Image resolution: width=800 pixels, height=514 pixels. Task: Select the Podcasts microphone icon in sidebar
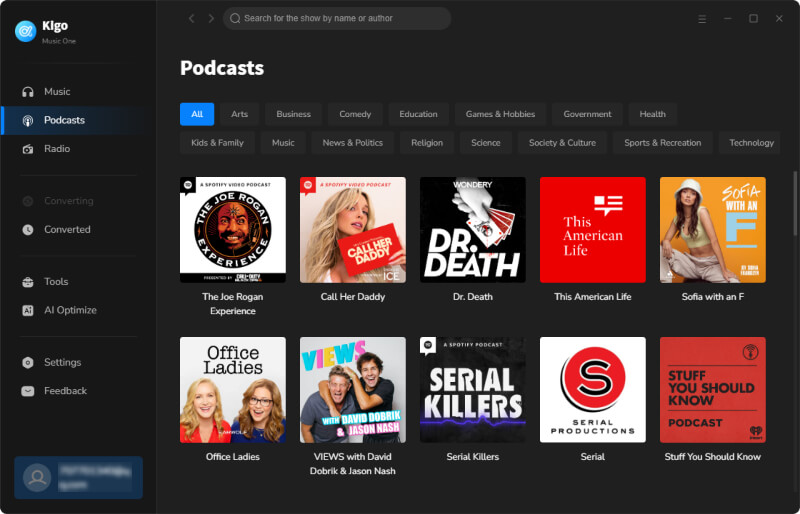(x=28, y=120)
